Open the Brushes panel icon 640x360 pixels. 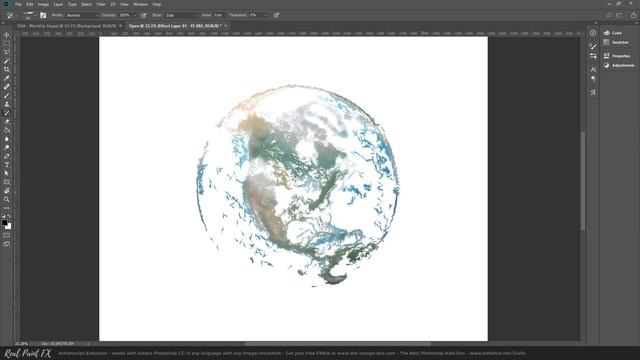tap(593, 47)
